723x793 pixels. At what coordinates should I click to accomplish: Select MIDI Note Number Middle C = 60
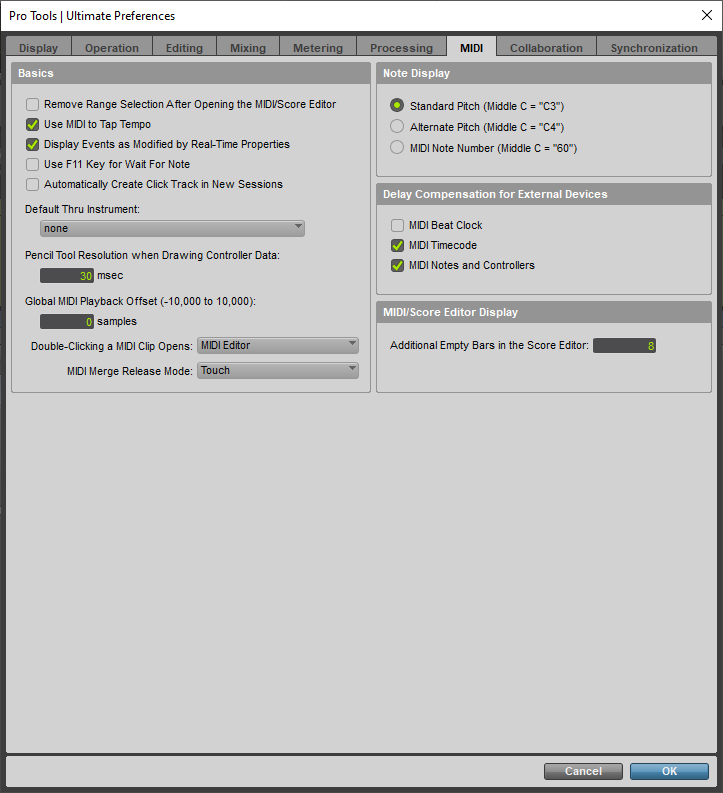point(397,148)
